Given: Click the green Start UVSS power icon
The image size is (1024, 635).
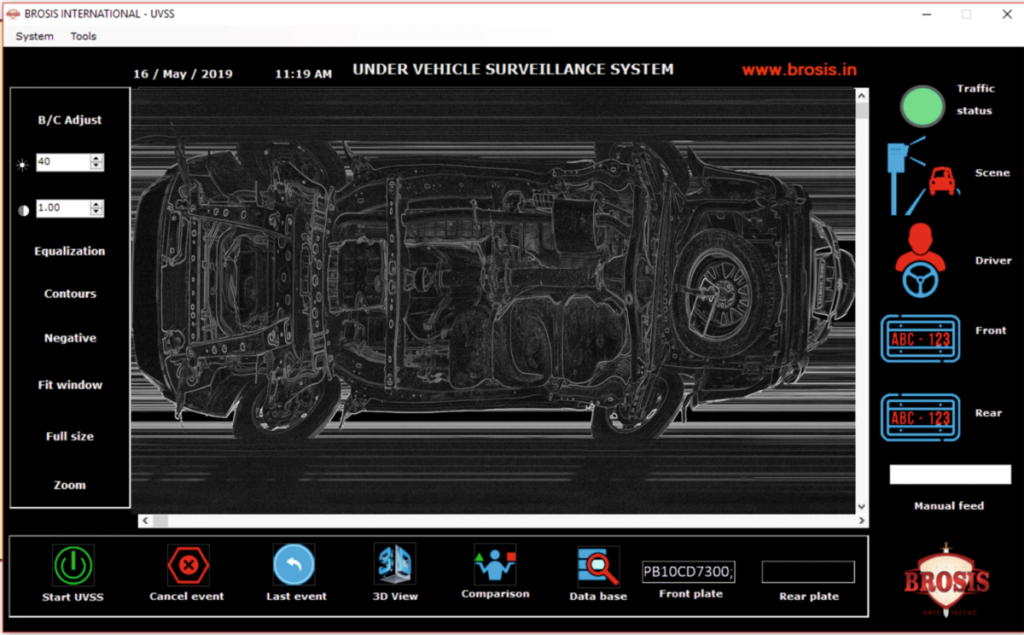Looking at the screenshot, I should 73,565.
